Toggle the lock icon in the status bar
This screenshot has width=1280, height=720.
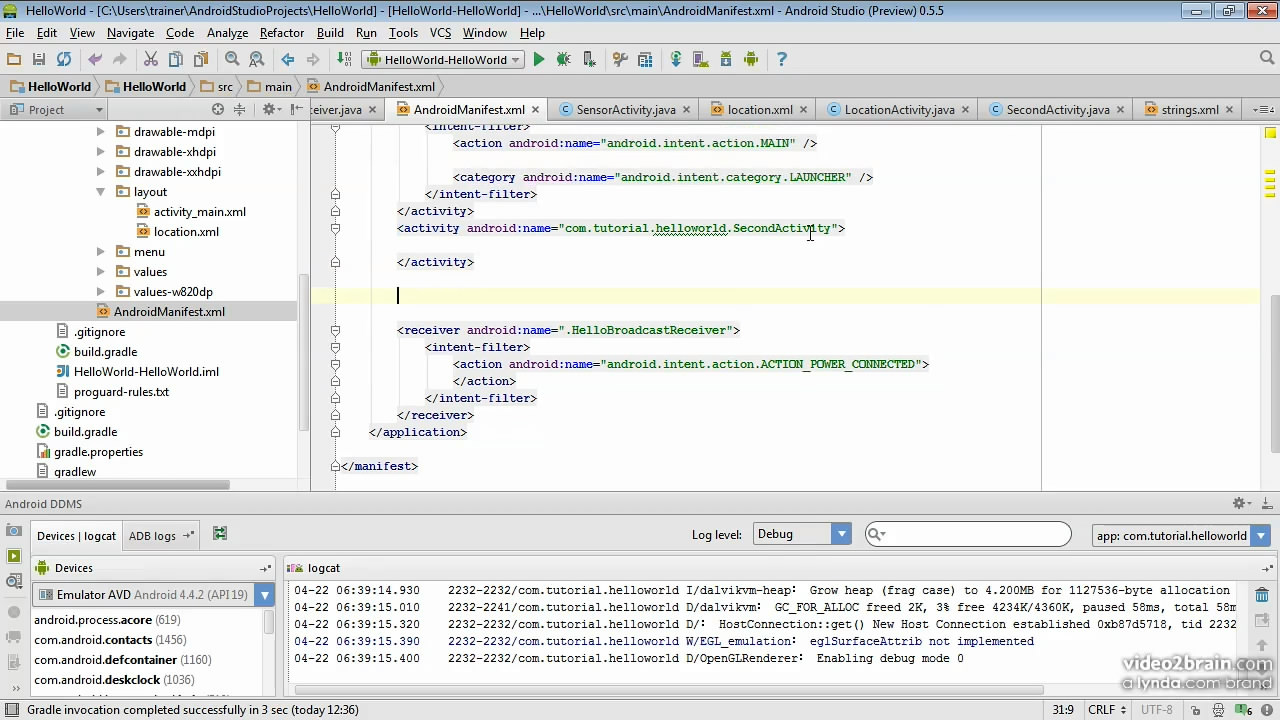pyautogui.click(x=1195, y=710)
